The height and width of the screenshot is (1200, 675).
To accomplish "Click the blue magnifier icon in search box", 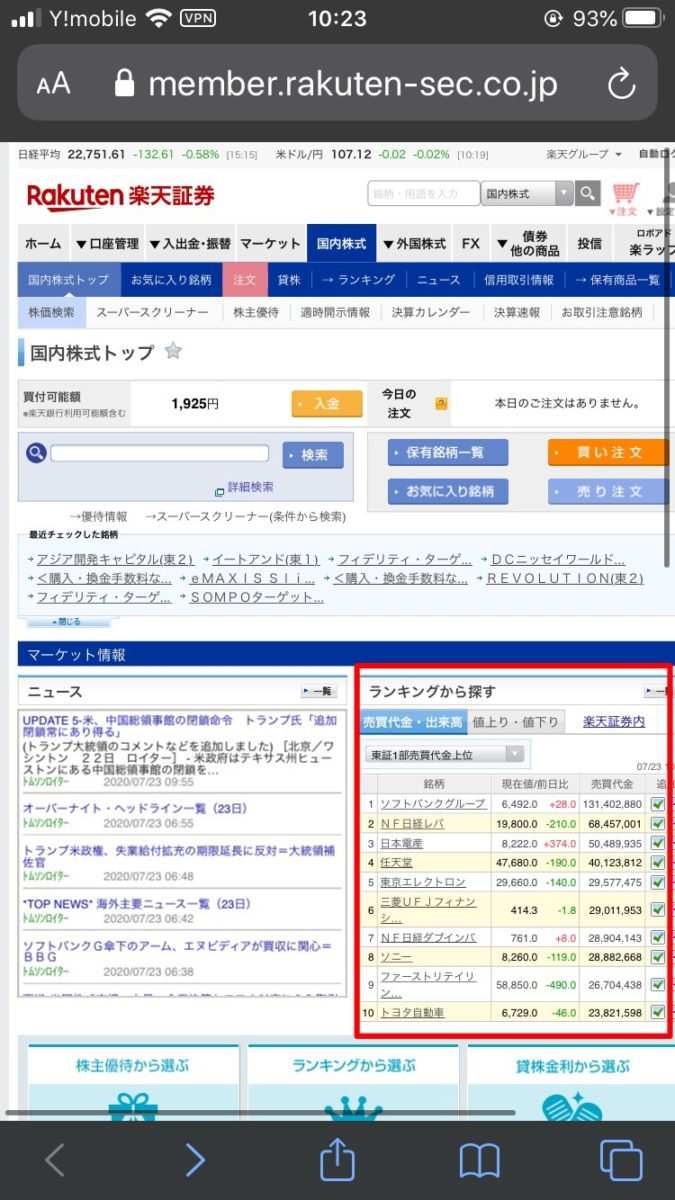I will coord(37,454).
